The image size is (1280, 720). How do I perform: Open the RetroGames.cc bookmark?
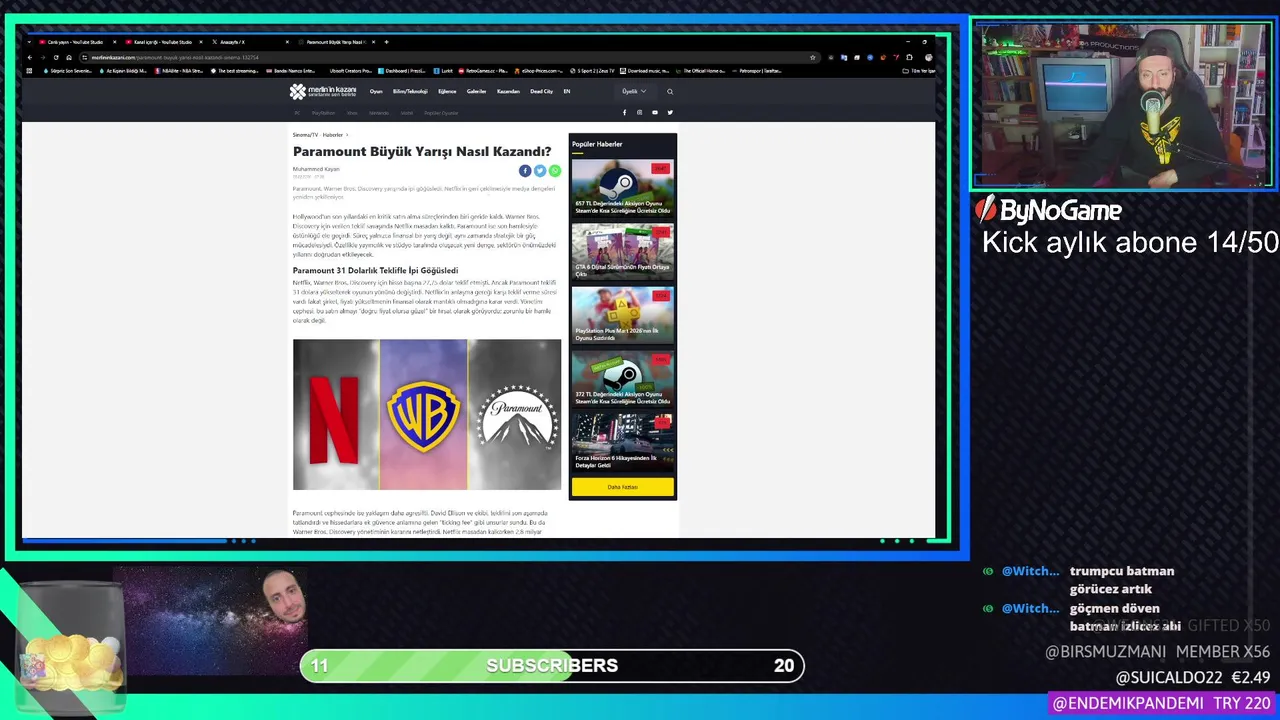click(484, 71)
